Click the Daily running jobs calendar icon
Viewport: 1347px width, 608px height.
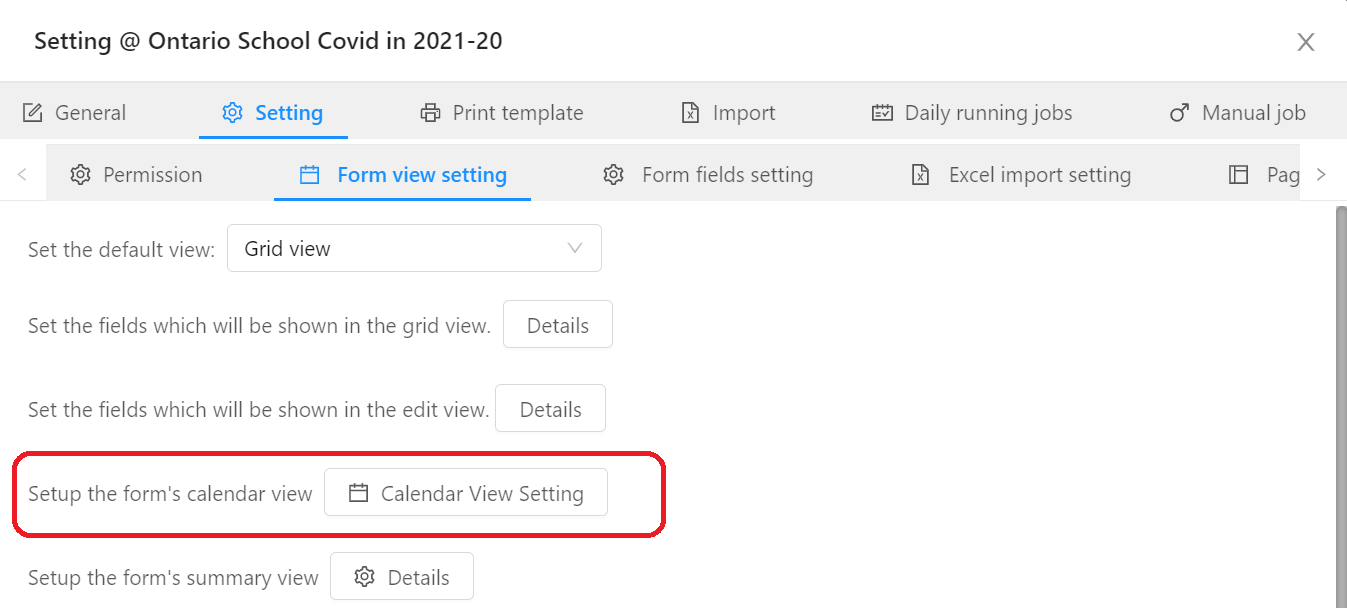[882, 113]
